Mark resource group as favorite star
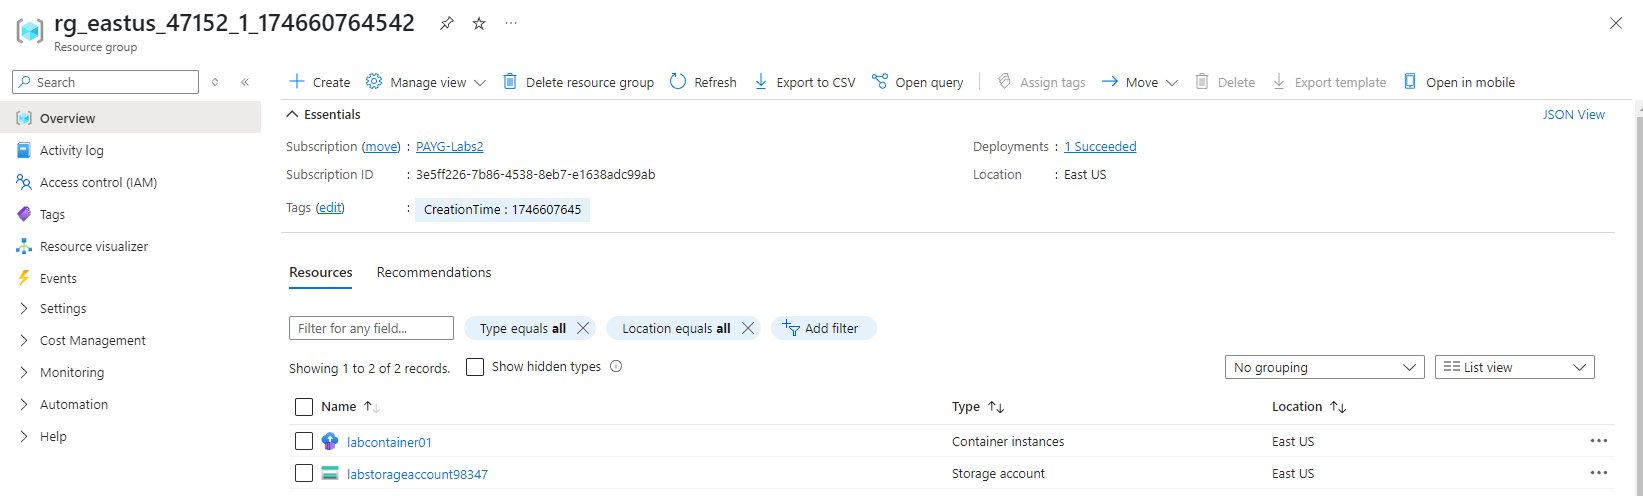This screenshot has width=1643, height=496. point(479,24)
